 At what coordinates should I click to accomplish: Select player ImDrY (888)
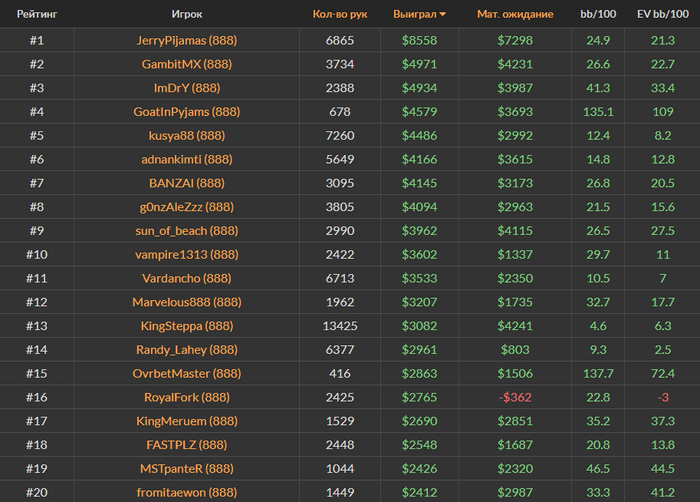tap(186, 88)
